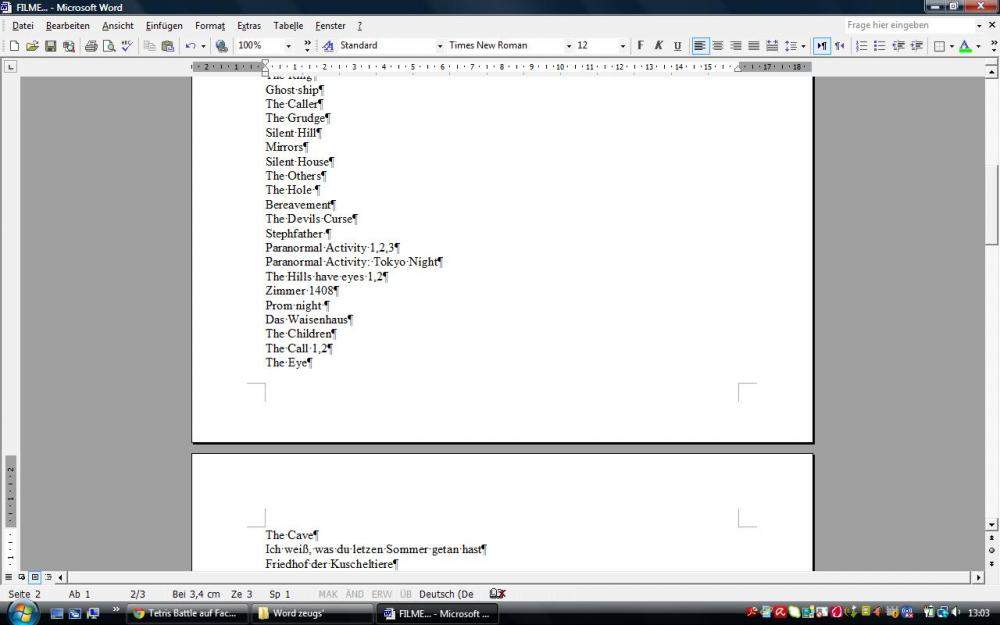The image size is (1000, 625).
Task: Click the Windows Start orb
Action: (x=22, y=613)
